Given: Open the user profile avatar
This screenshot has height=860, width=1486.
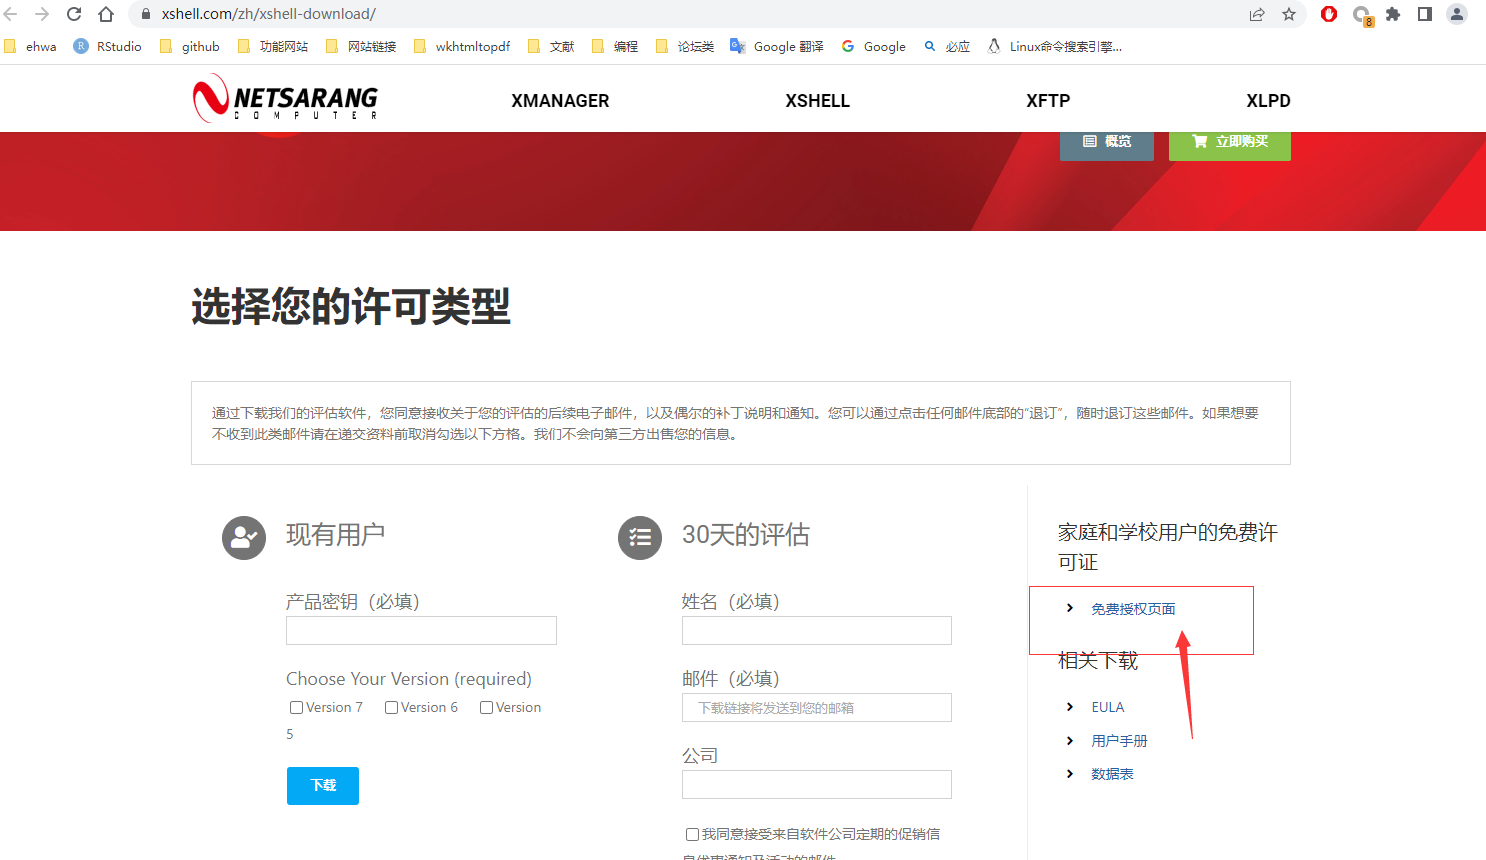Looking at the screenshot, I should click(x=1457, y=14).
